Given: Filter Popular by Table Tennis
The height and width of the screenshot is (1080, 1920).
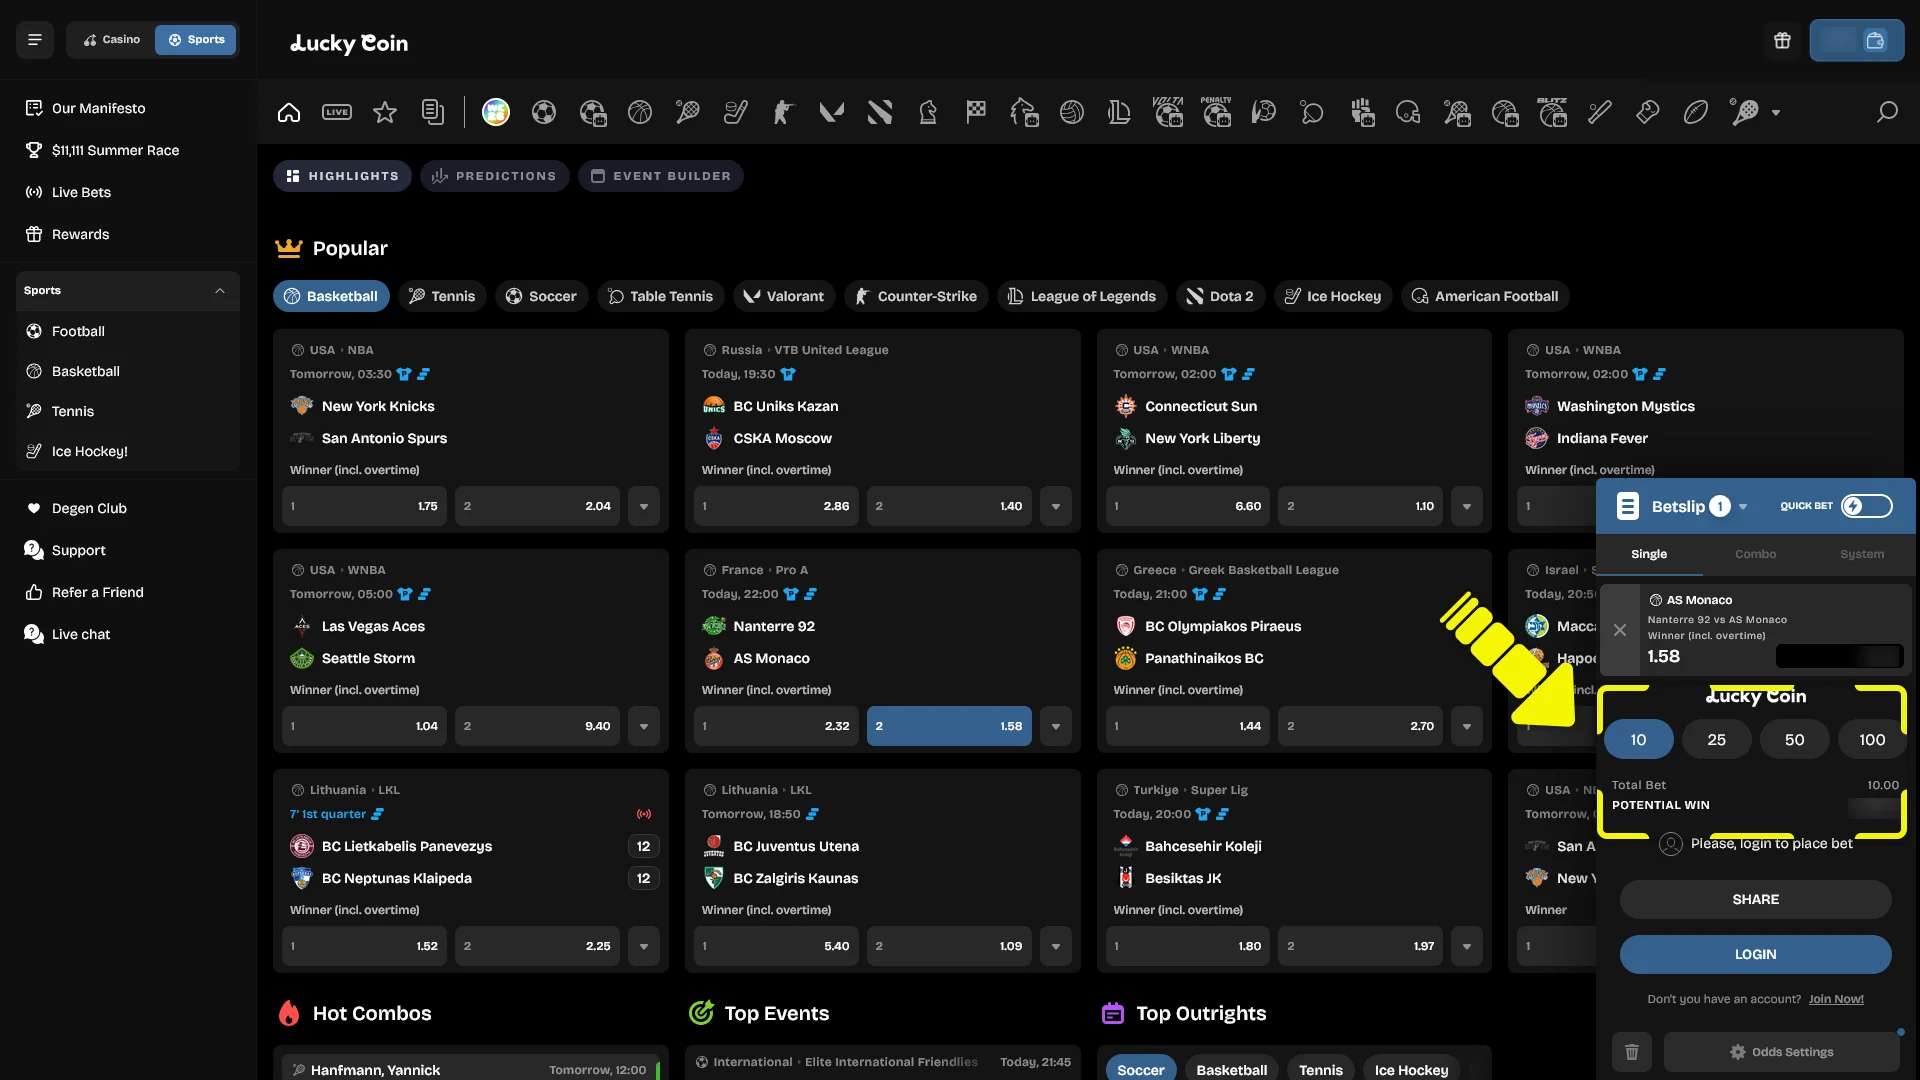Looking at the screenshot, I should pyautogui.click(x=661, y=296).
